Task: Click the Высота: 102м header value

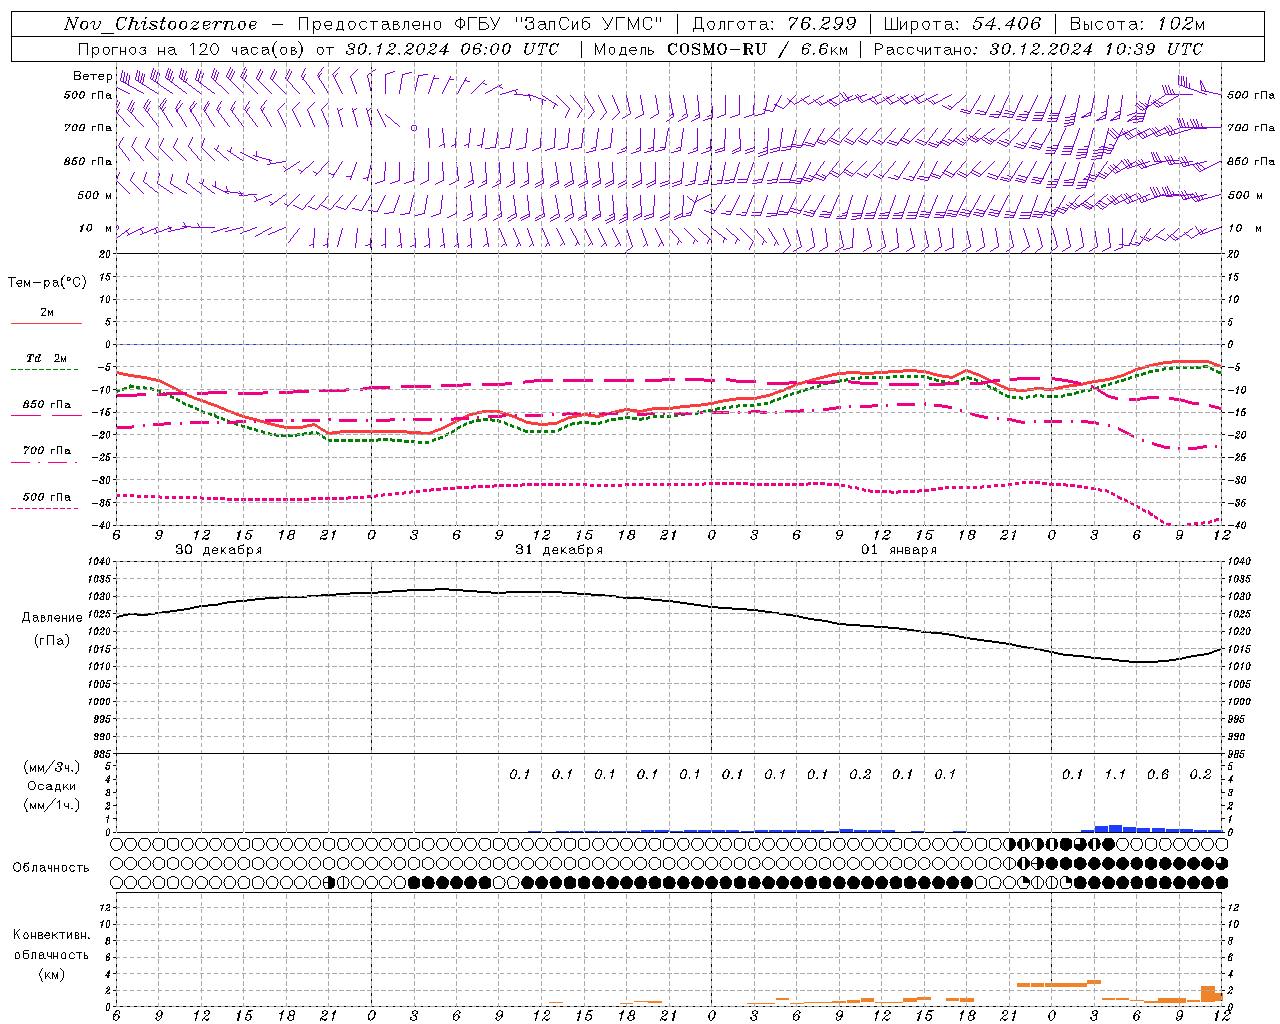Action: [1137, 24]
